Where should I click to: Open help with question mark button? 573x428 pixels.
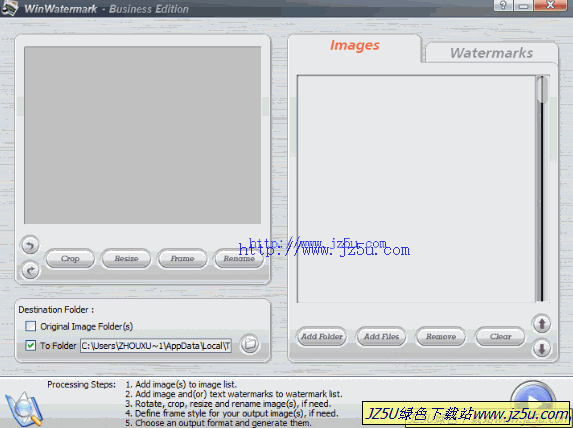(503, 5)
